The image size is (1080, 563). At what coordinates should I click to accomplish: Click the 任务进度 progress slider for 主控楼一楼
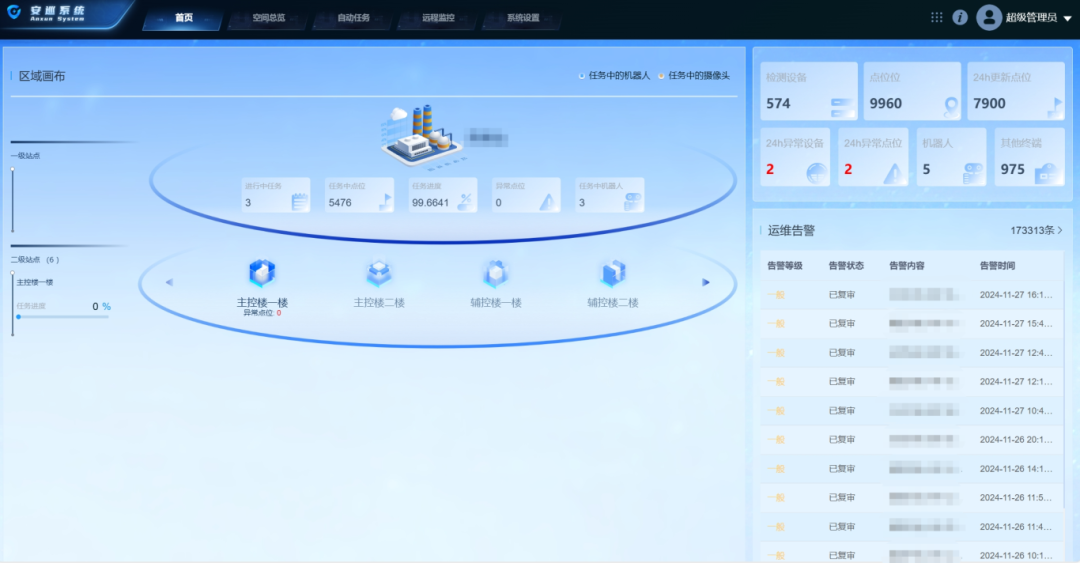pyautogui.click(x=62, y=317)
